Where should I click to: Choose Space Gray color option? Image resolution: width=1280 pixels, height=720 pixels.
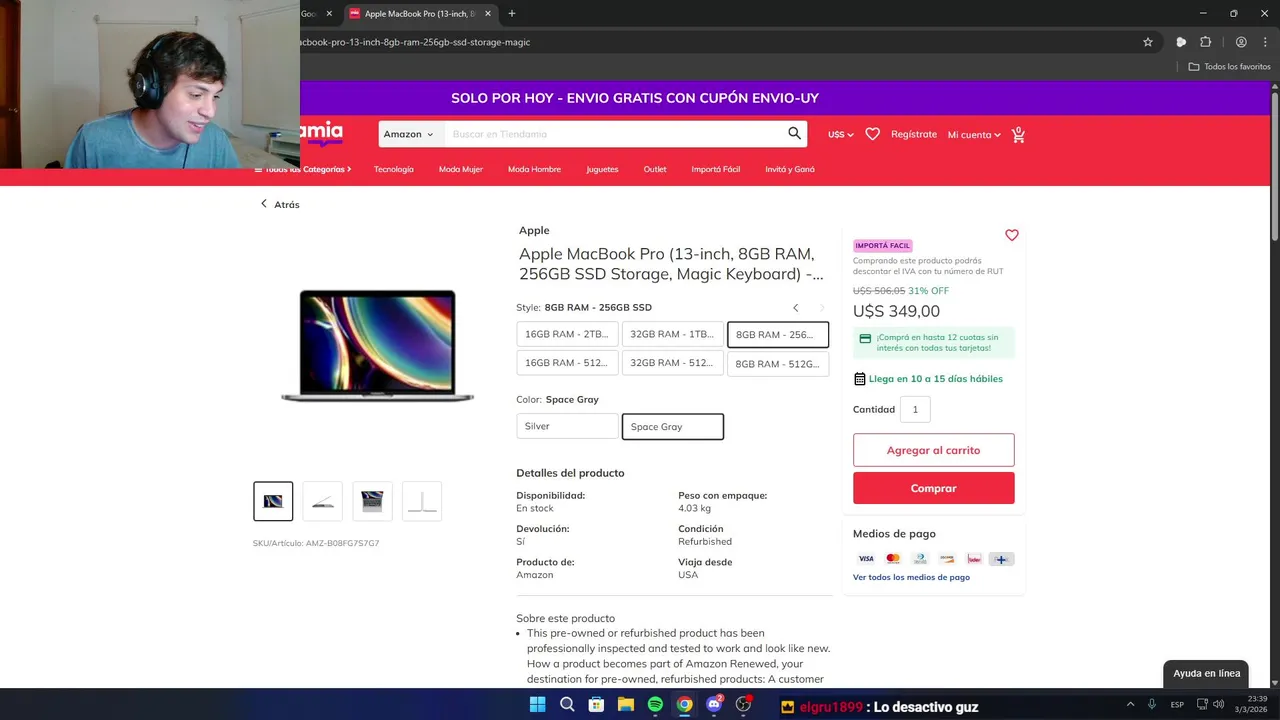click(x=673, y=426)
